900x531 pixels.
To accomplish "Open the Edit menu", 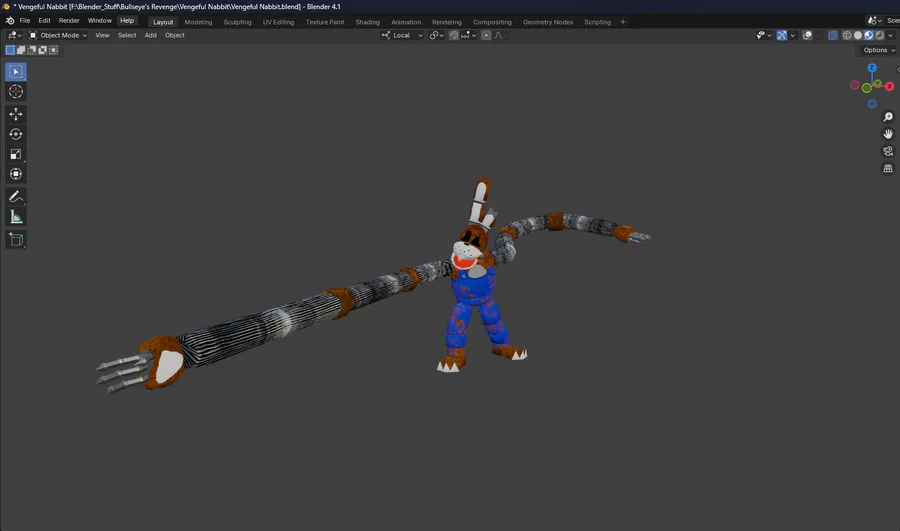I will coord(44,21).
